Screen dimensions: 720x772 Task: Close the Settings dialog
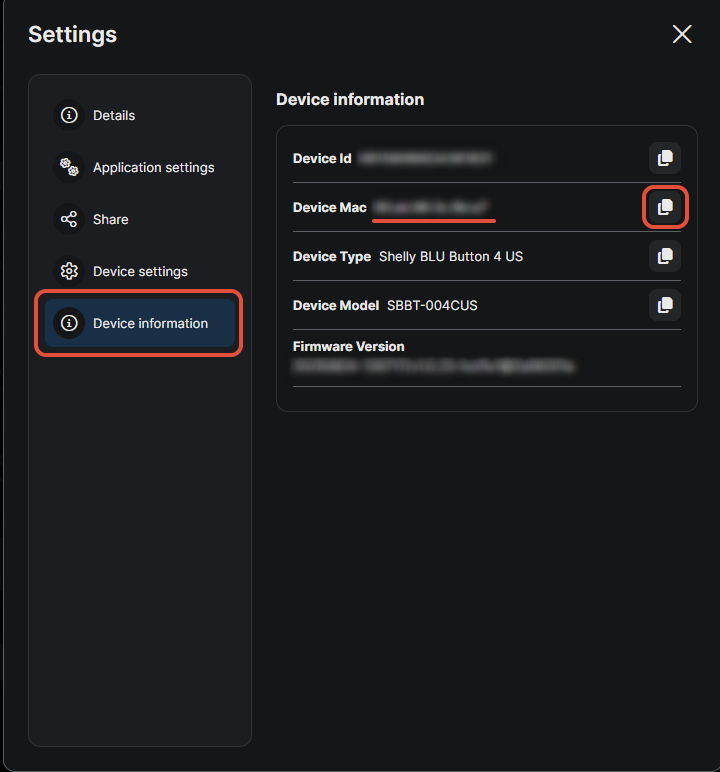pos(682,34)
